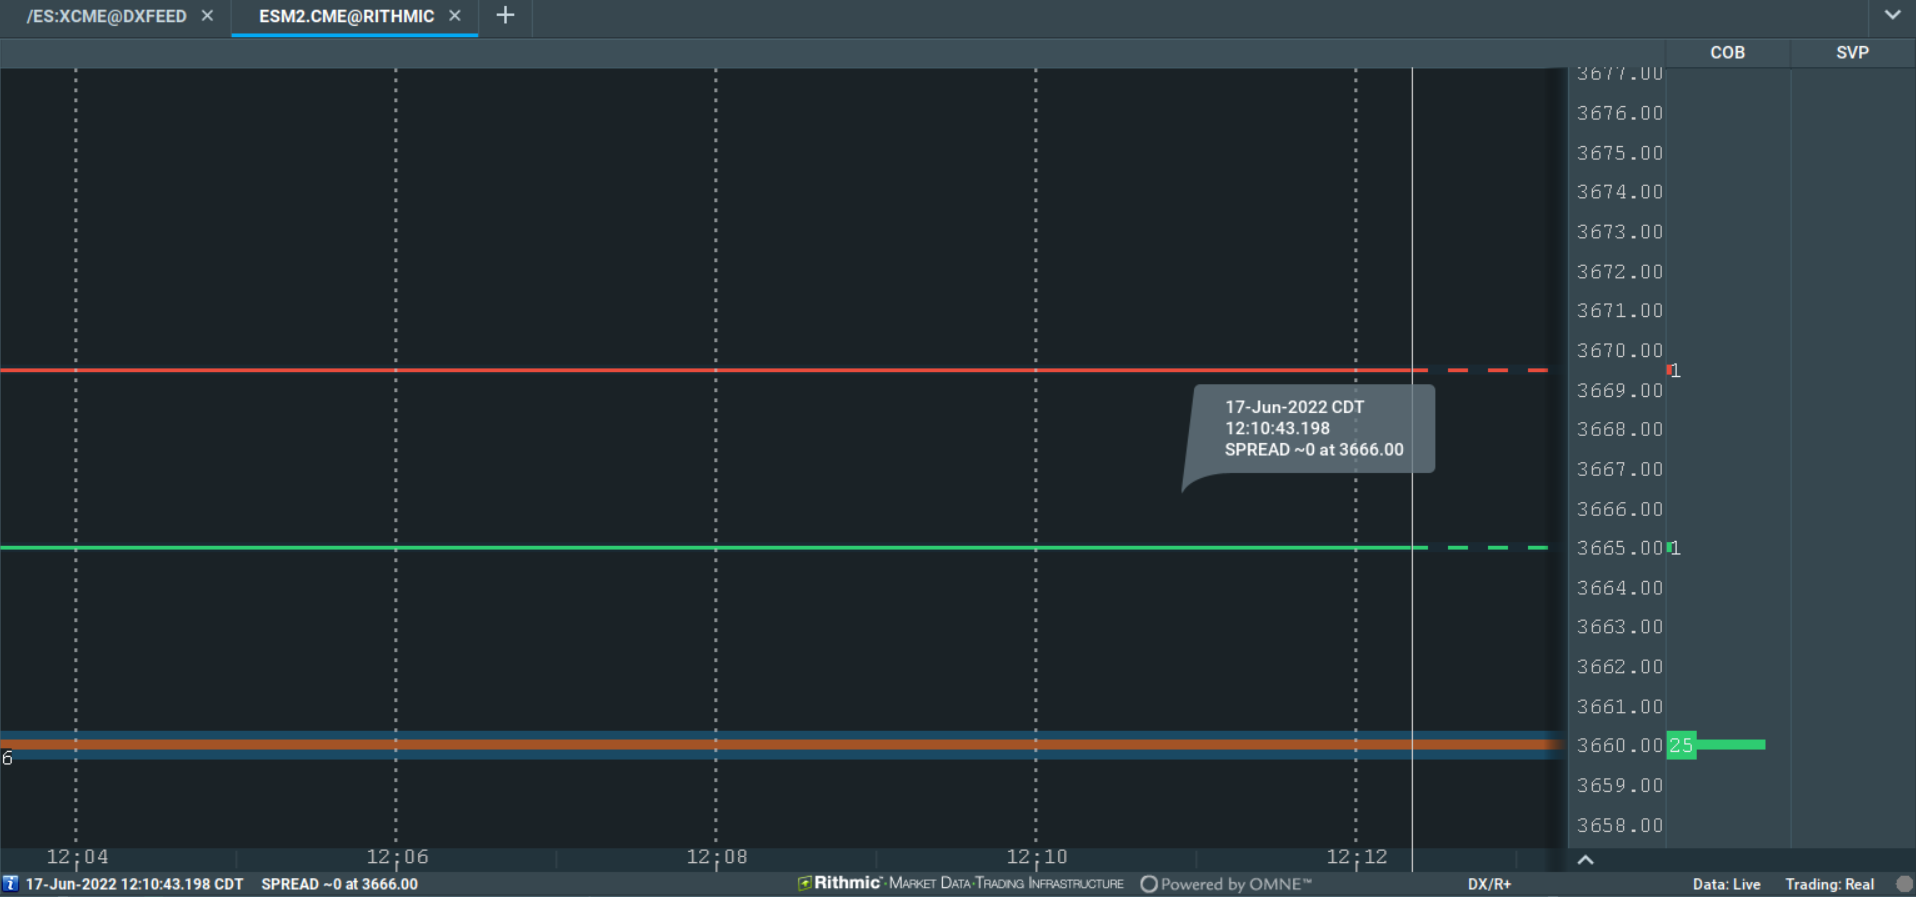
Task: Open the tab list dropdown chevron
Action: click(x=1892, y=15)
